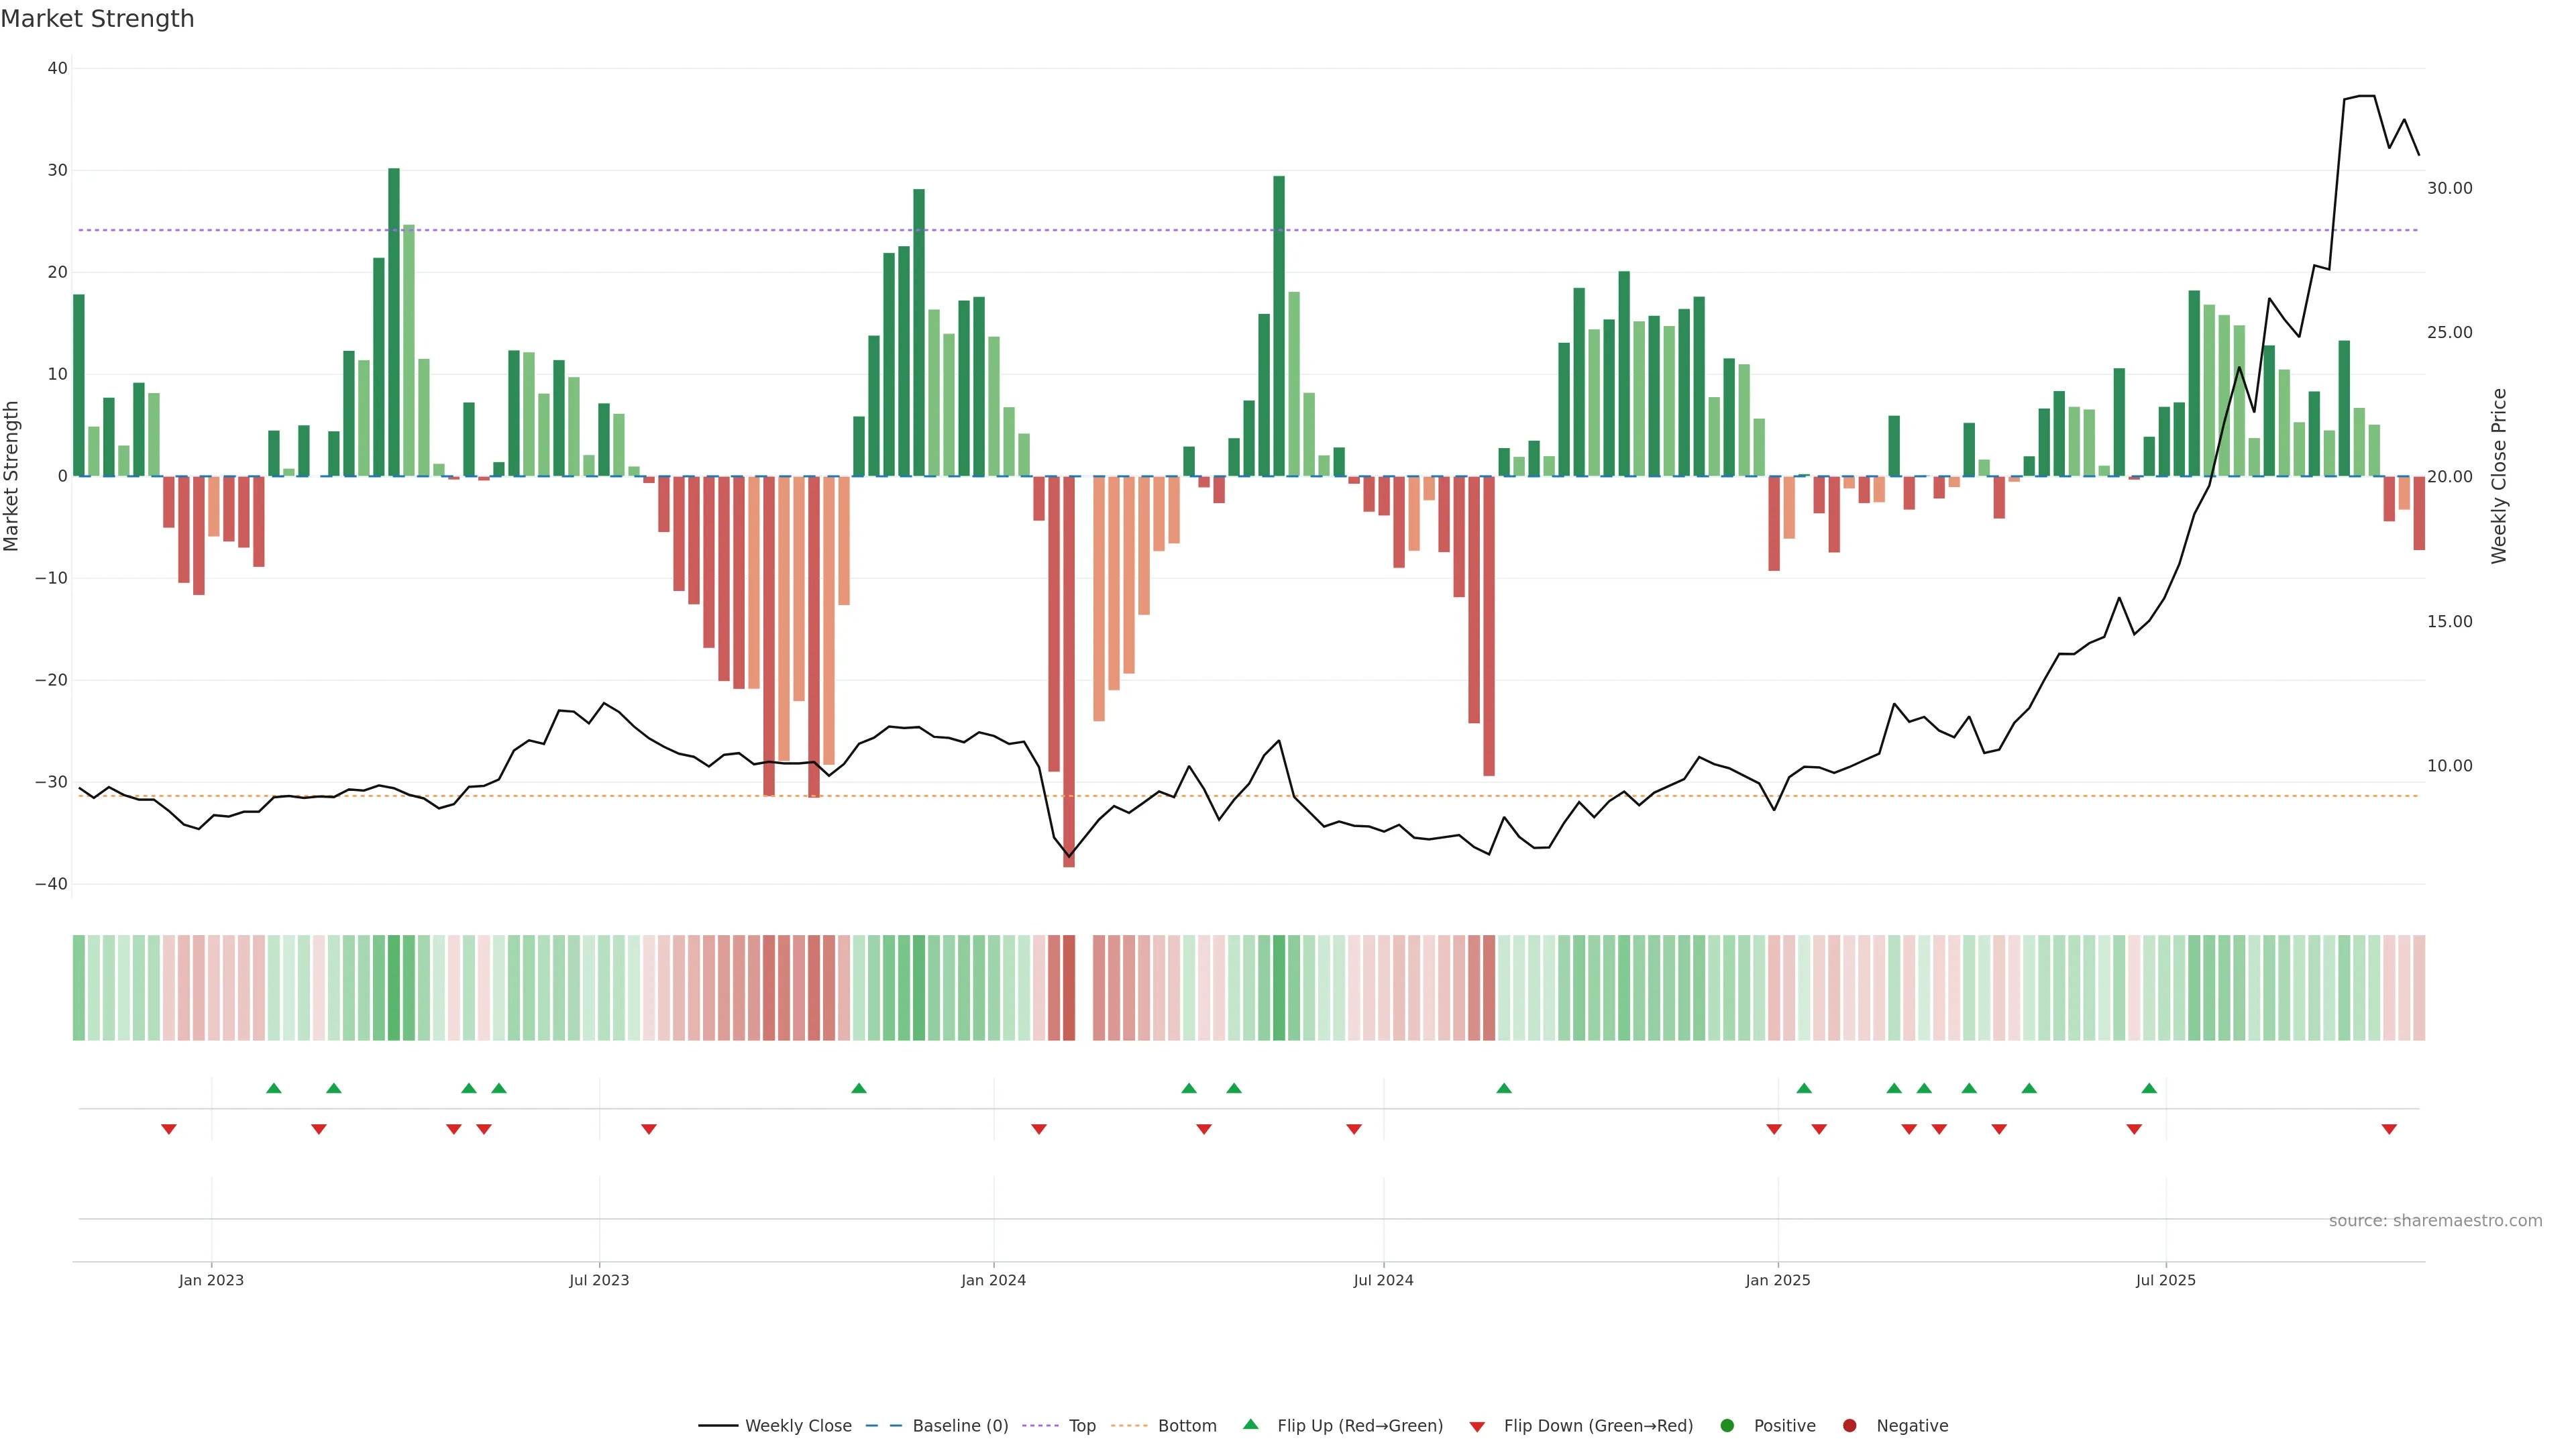Click the darkest red heatmap strip cell
Screen dimensions: 2576x1449
[x=1069, y=988]
